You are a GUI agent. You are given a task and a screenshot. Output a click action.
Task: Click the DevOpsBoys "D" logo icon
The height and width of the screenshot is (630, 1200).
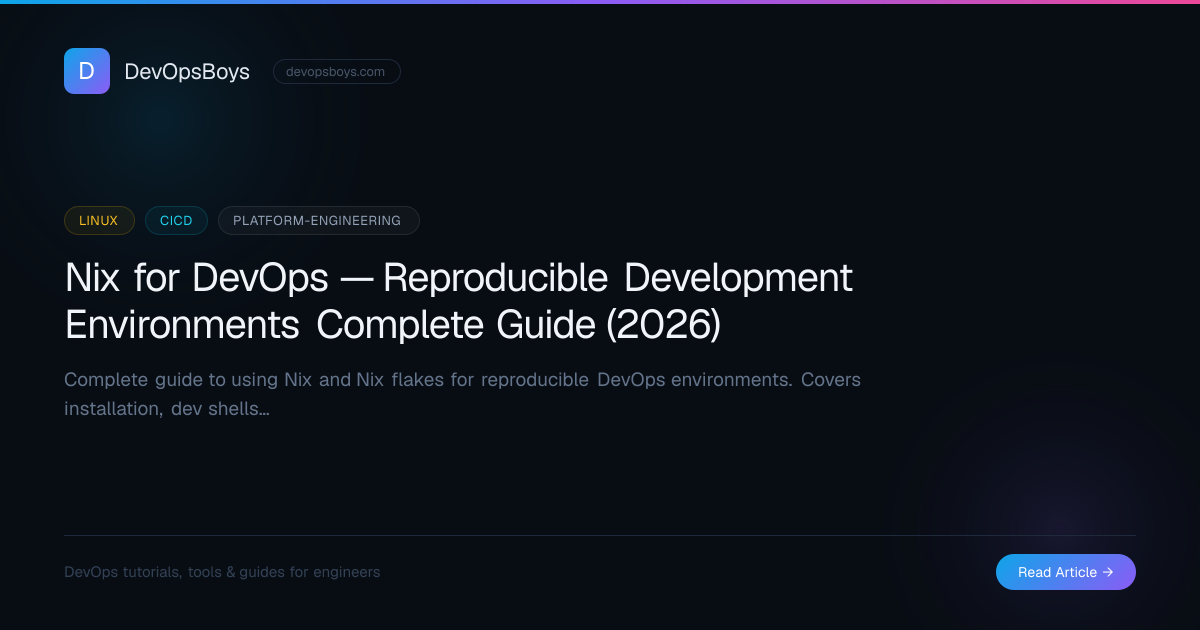(87, 71)
